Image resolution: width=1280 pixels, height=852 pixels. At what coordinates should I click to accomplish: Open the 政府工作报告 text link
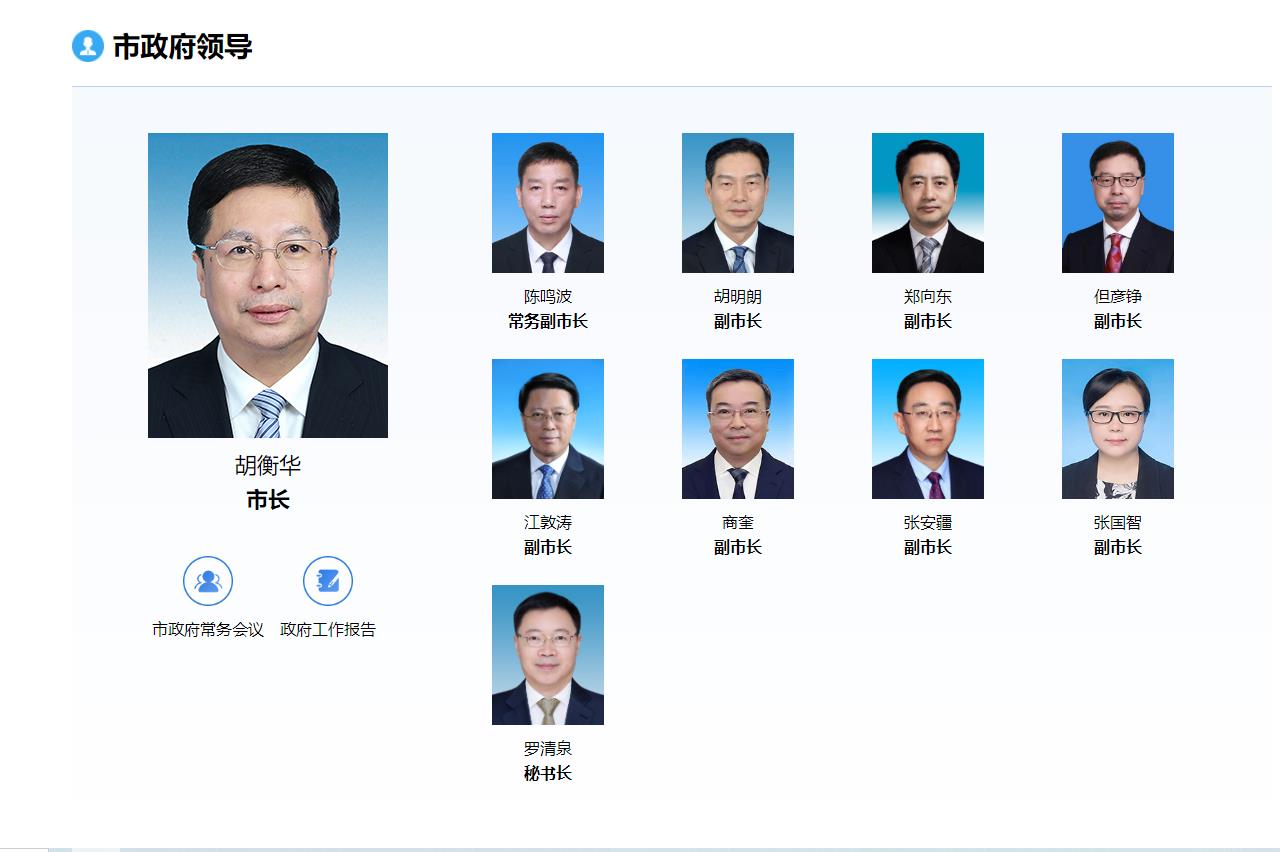[x=328, y=630]
